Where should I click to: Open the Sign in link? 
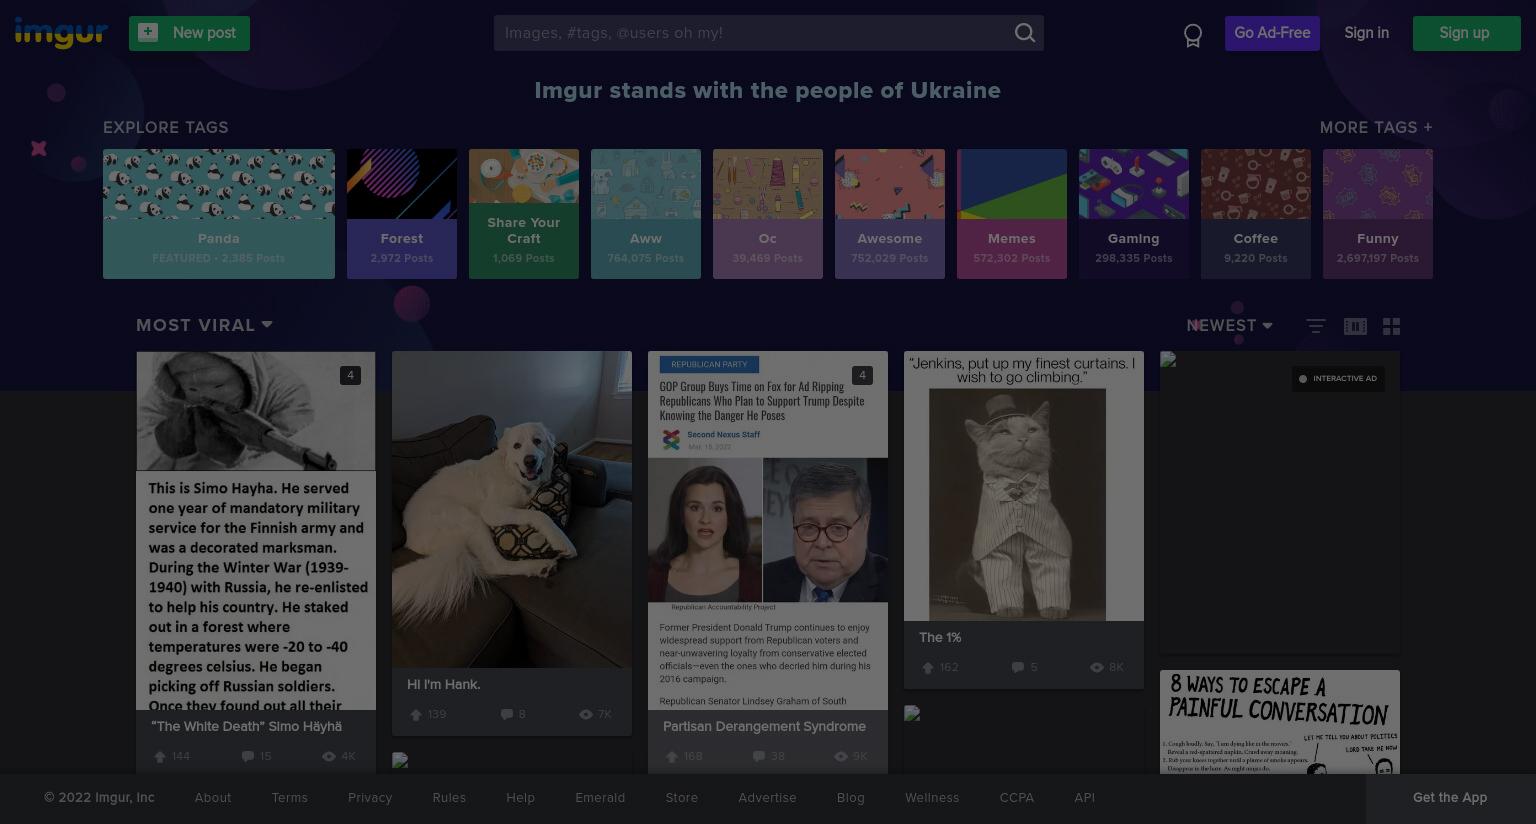click(1366, 33)
